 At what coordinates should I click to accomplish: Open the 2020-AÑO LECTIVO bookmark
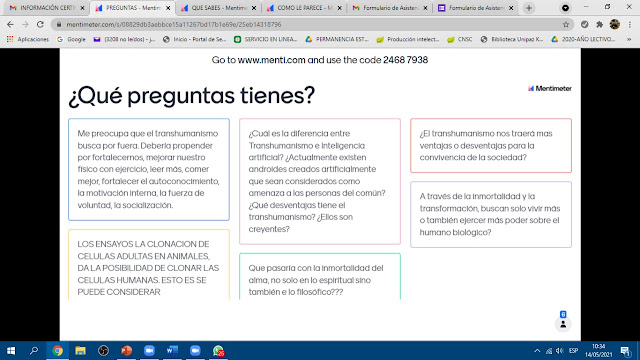(583, 39)
